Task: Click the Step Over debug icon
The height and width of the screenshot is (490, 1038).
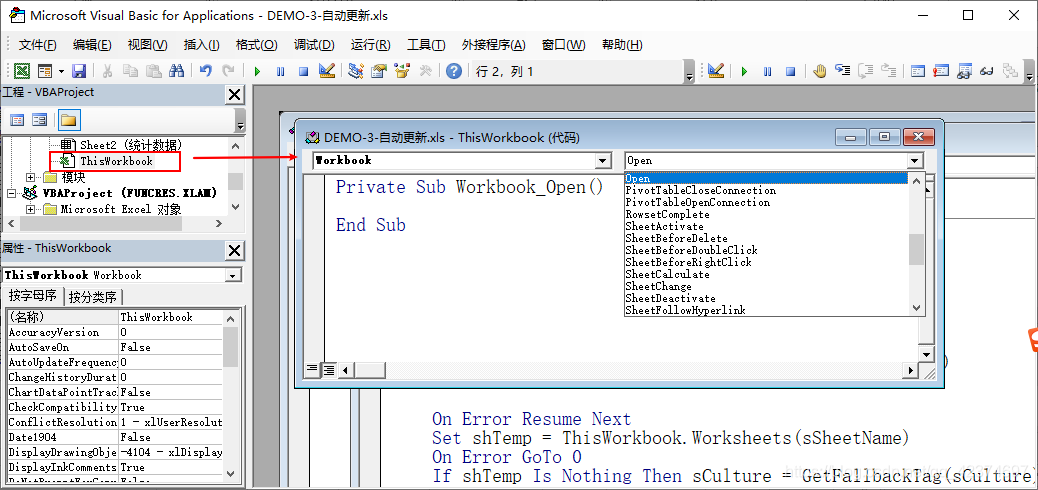Action: click(x=865, y=72)
